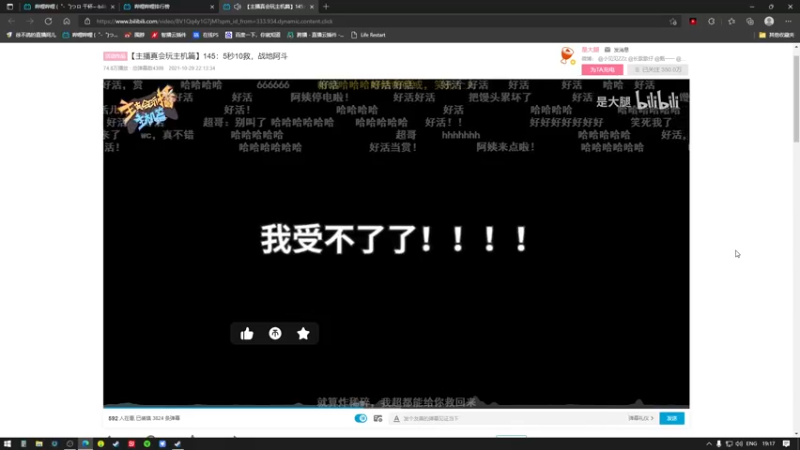Refresh the current page
The width and height of the screenshot is (800, 450).
point(48,21)
